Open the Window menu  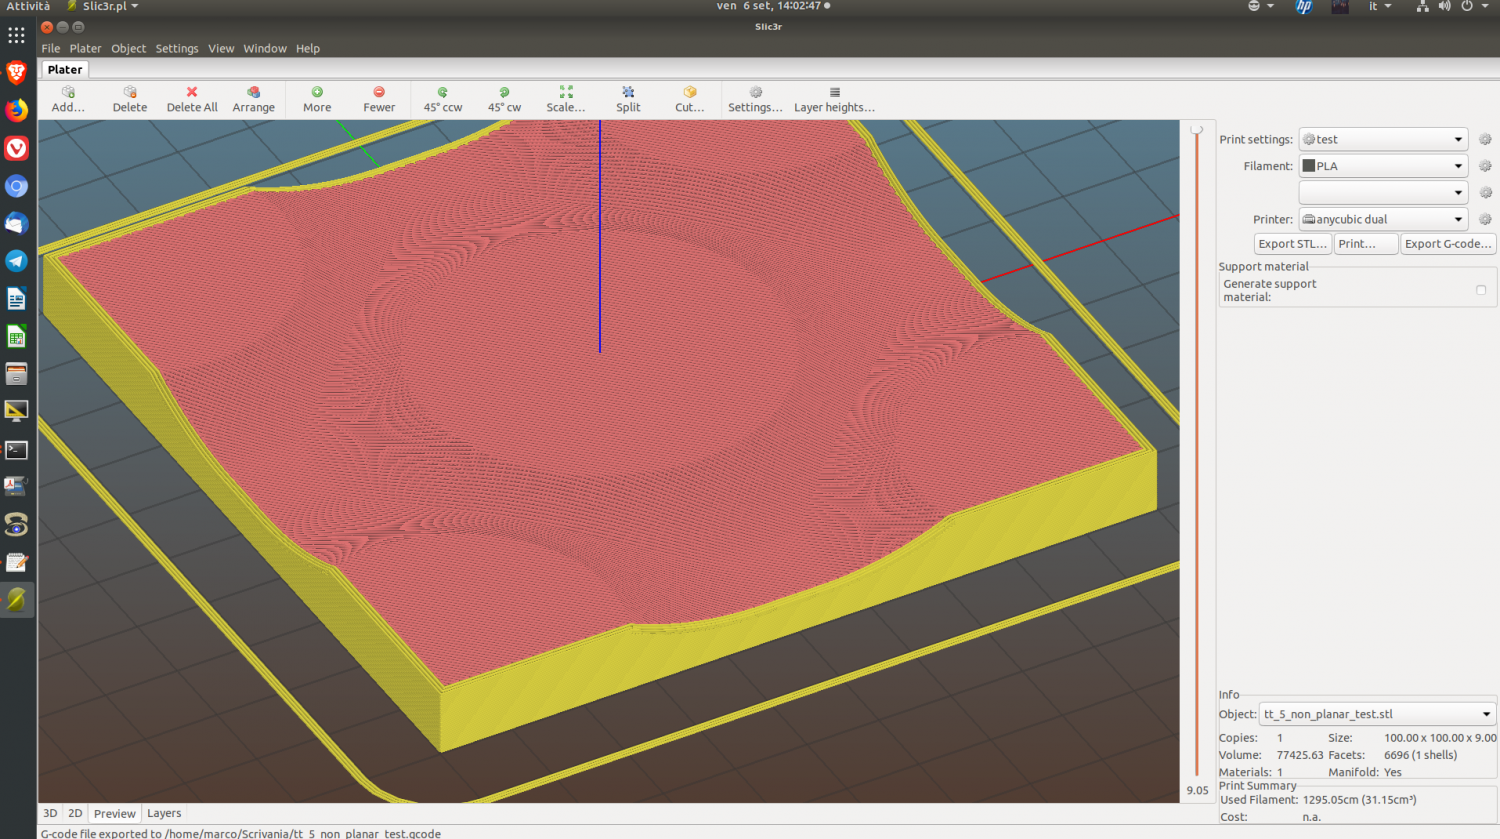click(265, 48)
